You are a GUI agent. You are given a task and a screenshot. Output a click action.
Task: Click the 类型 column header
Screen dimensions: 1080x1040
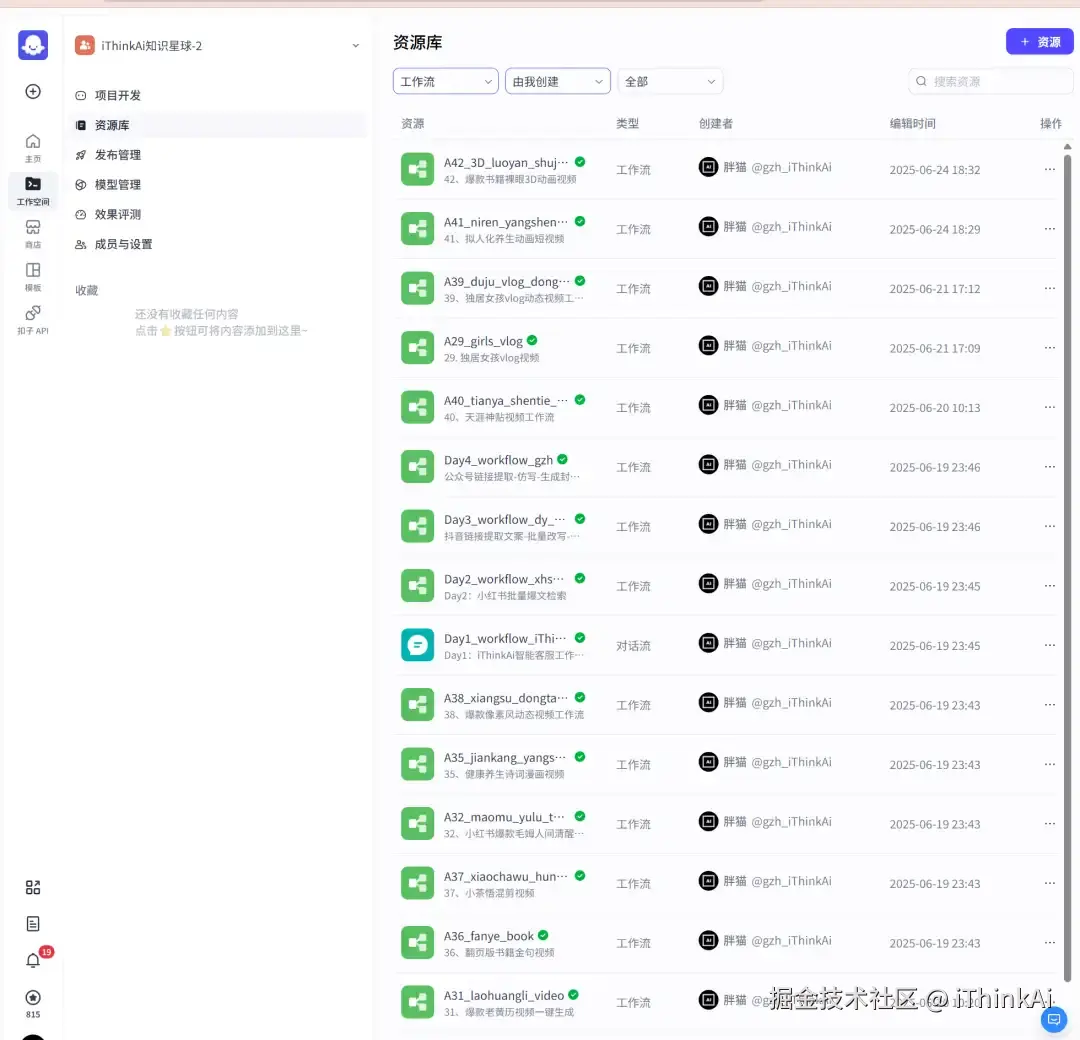point(627,123)
